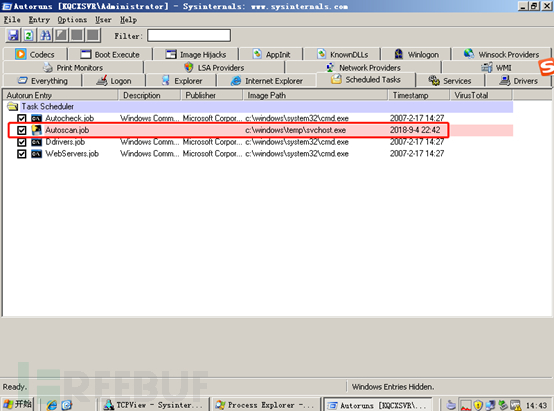This screenshot has height=411, width=554.
Task: Click the WebServers.job cmd icon
Action: pyautogui.click(x=36, y=154)
